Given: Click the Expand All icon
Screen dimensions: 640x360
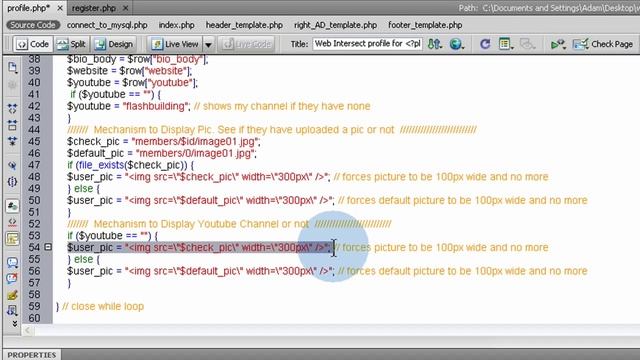Looking at the screenshot, I should pos(12,141).
